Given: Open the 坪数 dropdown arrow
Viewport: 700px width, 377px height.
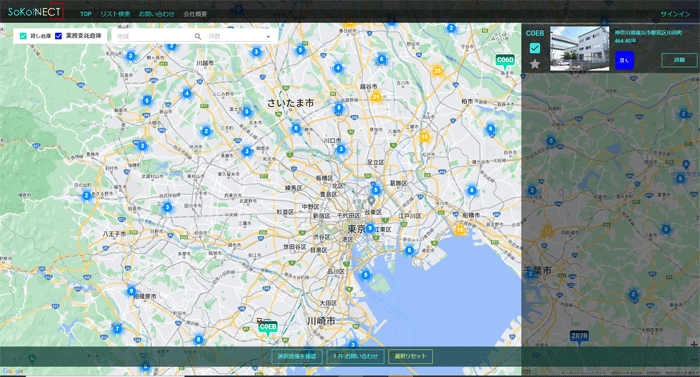Looking at the screenshot, I should point(268,37).
